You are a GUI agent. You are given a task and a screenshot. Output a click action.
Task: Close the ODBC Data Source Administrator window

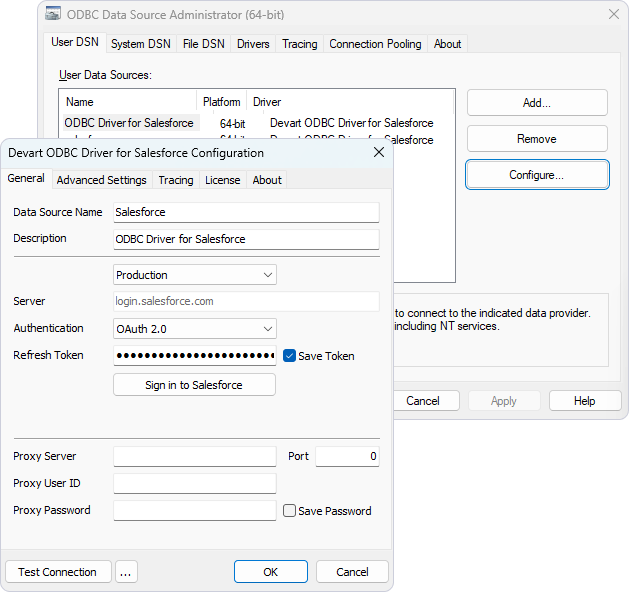pos(613,14)
